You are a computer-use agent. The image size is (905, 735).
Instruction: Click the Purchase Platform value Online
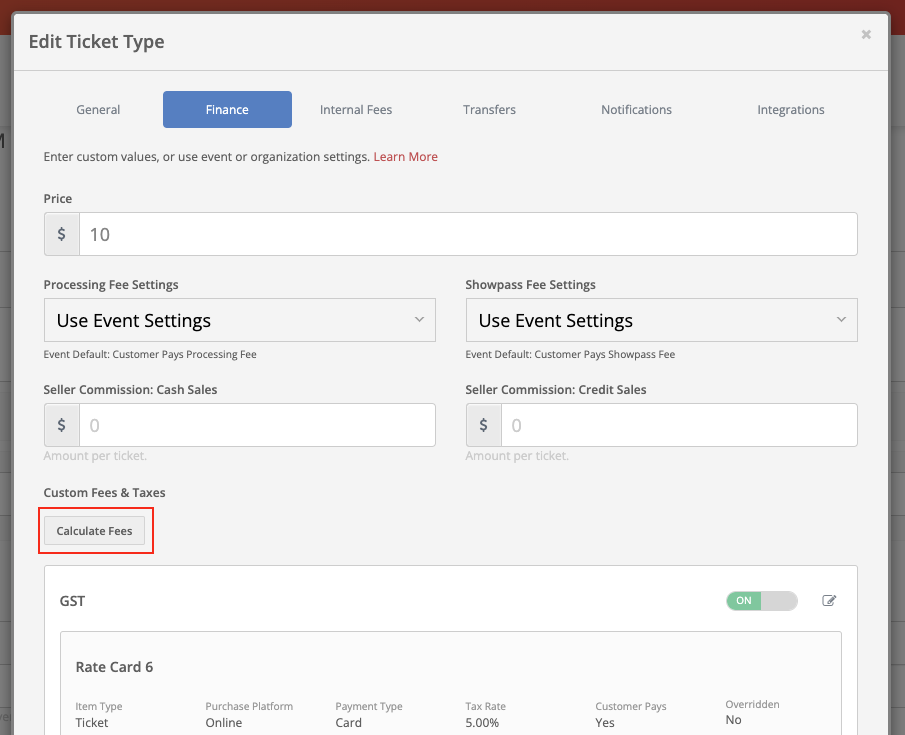[x=223, y=722]
